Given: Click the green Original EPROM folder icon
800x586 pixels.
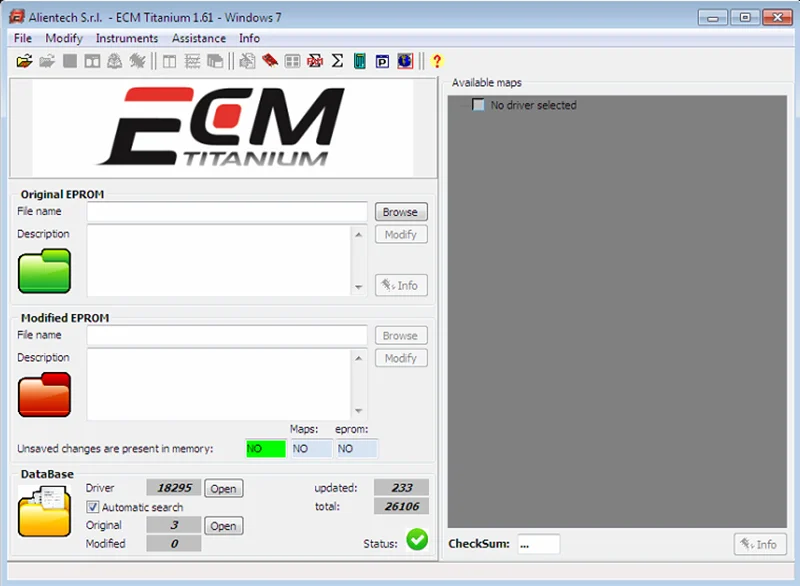Looking at the screenshot, I should click(x=44, y=271).
